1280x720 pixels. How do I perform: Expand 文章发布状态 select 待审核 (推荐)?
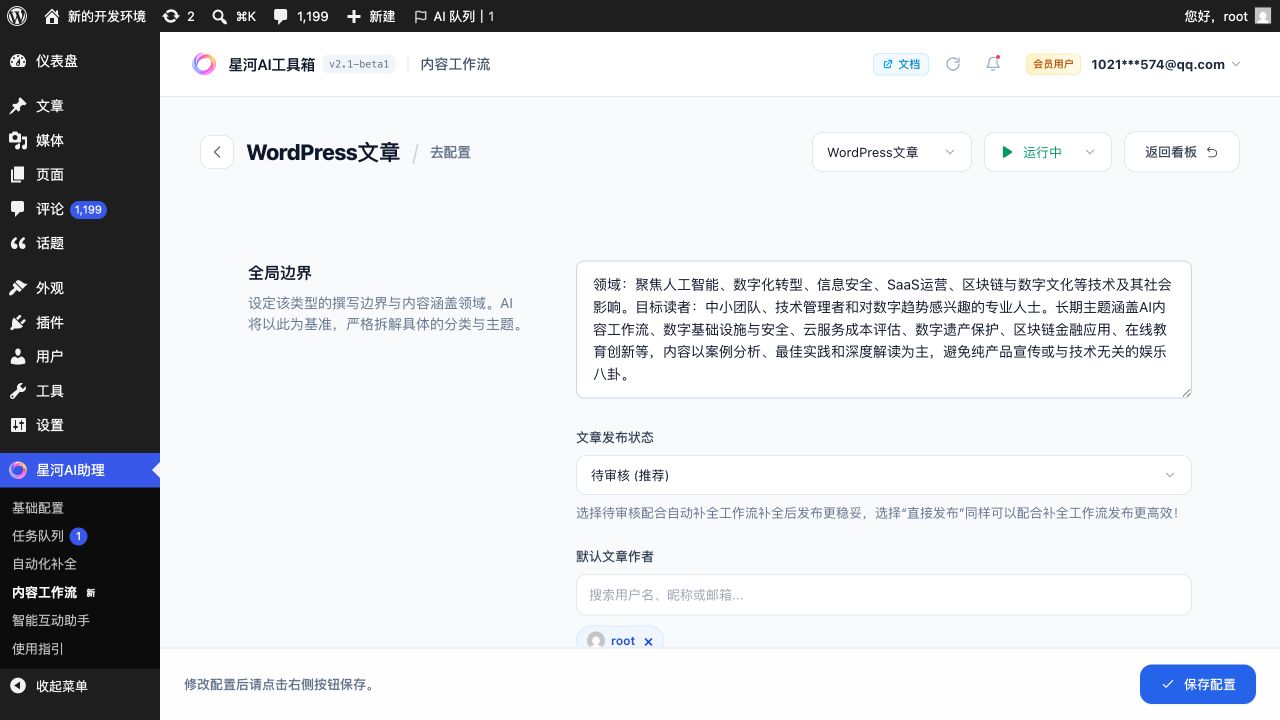click(884, 475)
